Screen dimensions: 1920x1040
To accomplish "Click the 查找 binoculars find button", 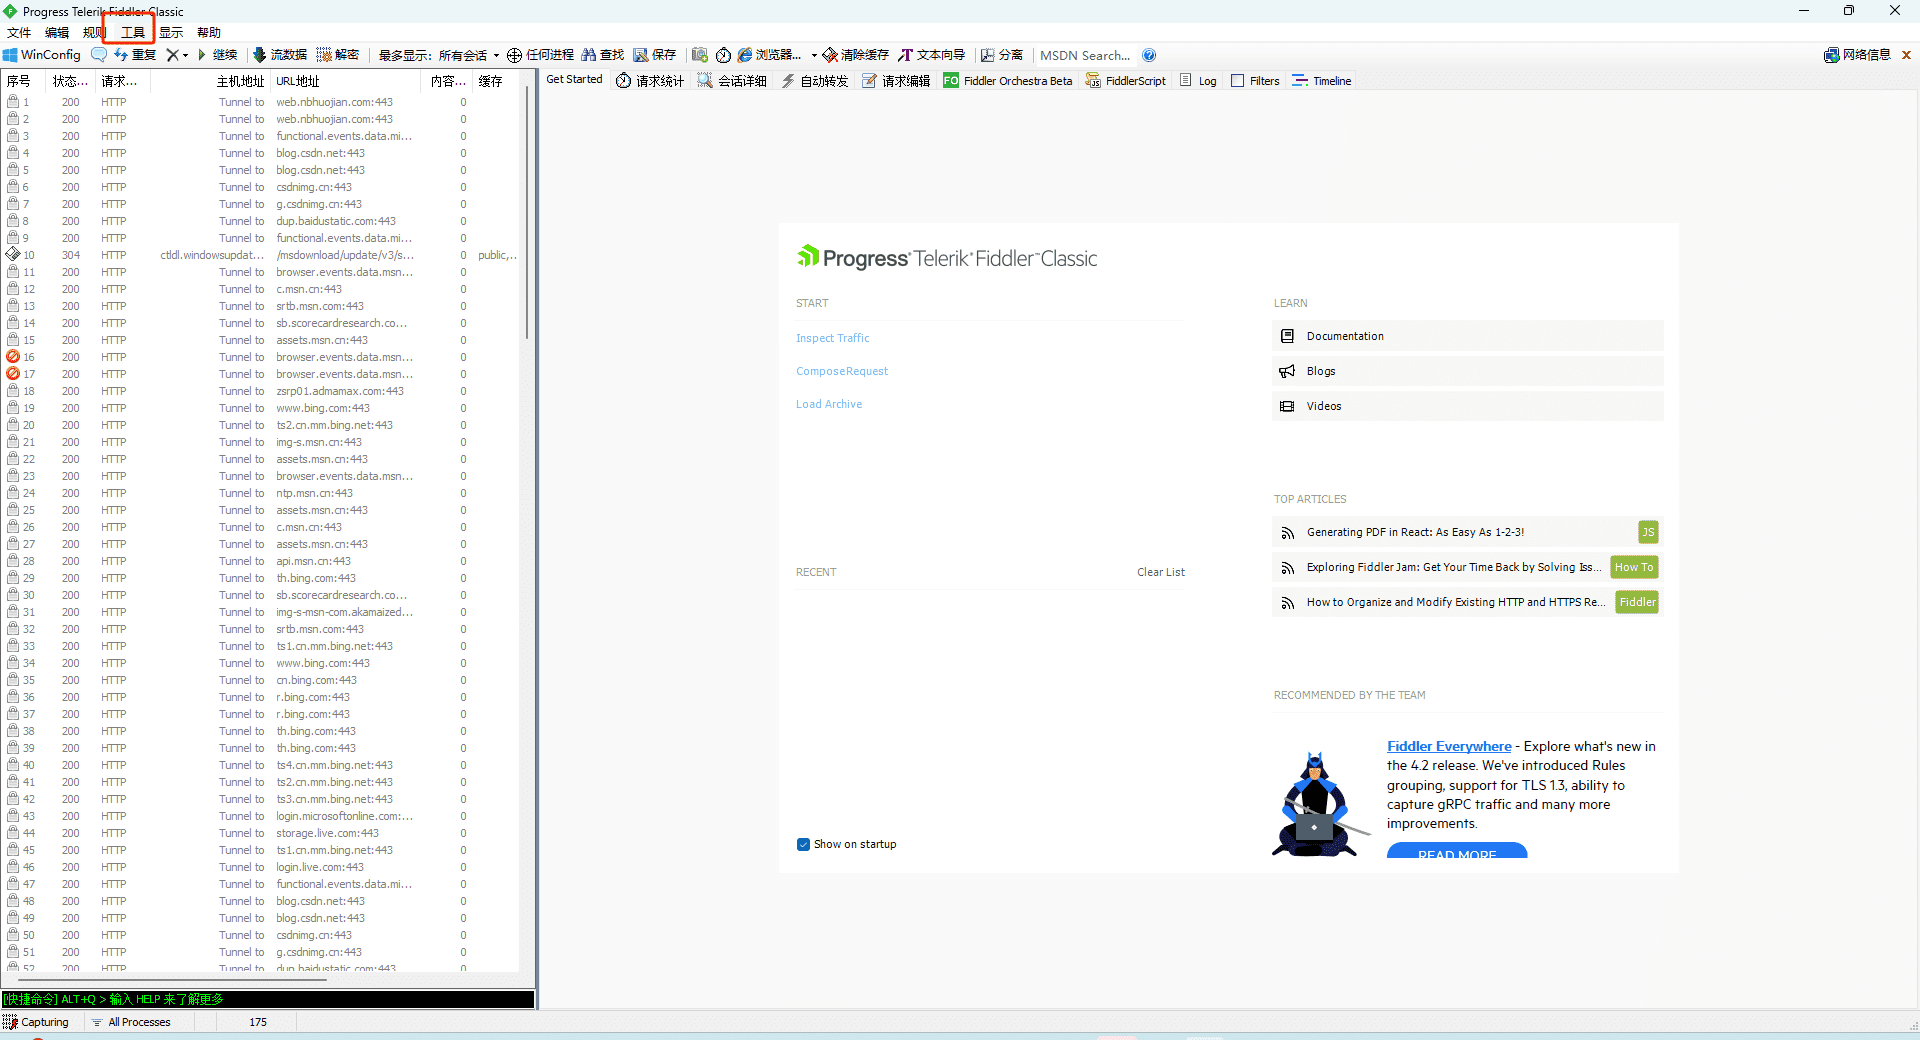I will 603,55.
